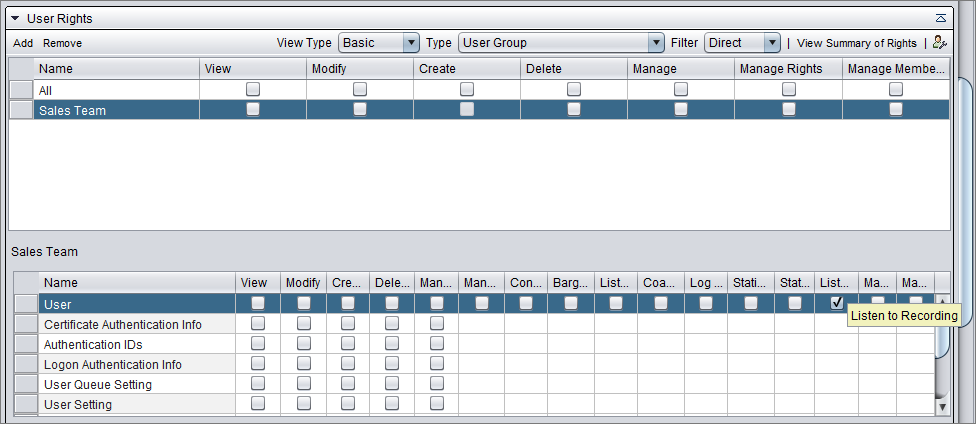Expand the Filter dropdown set to Direct
Viewport: 976px width, 424px height.
coord(742,43)
